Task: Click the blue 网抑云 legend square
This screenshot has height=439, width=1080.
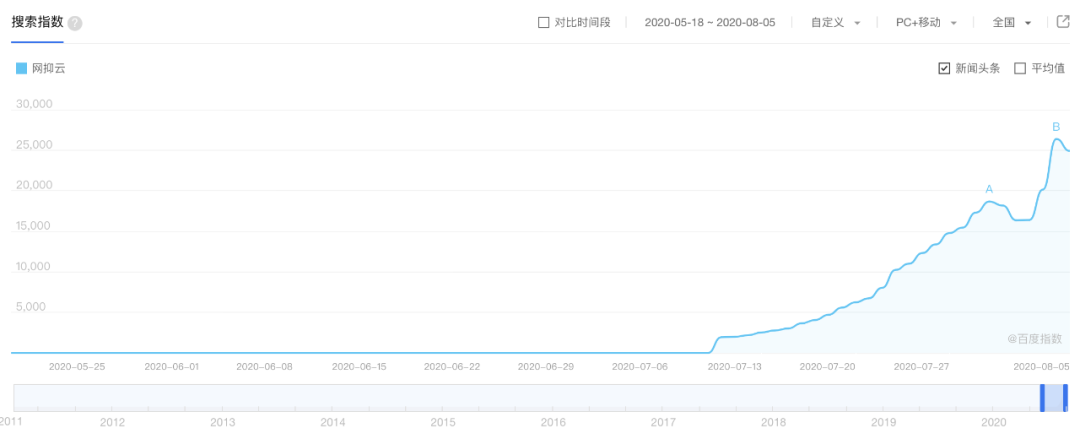Action: point(21,69)
